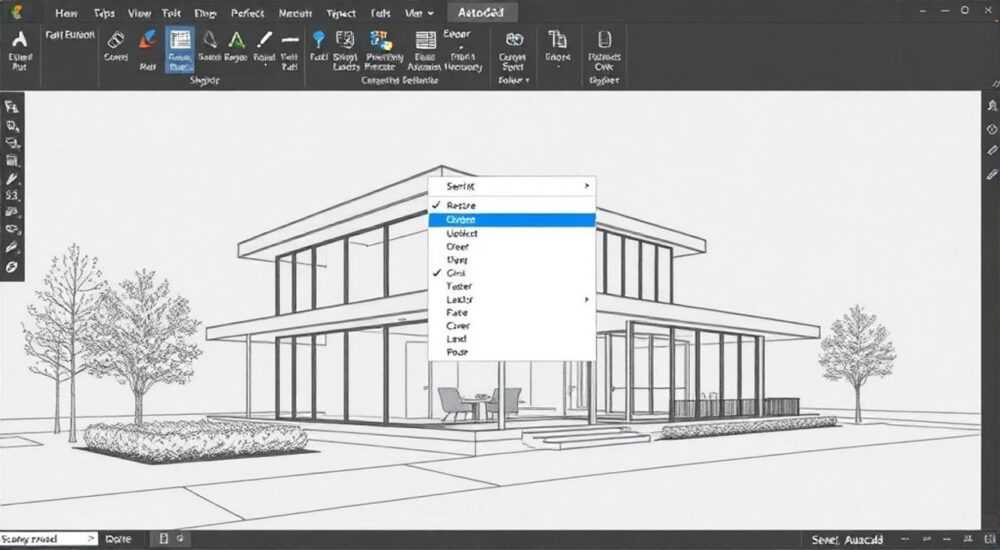
Task: Click the white diagonal pen ribbon icon
Action: [264, 40]
